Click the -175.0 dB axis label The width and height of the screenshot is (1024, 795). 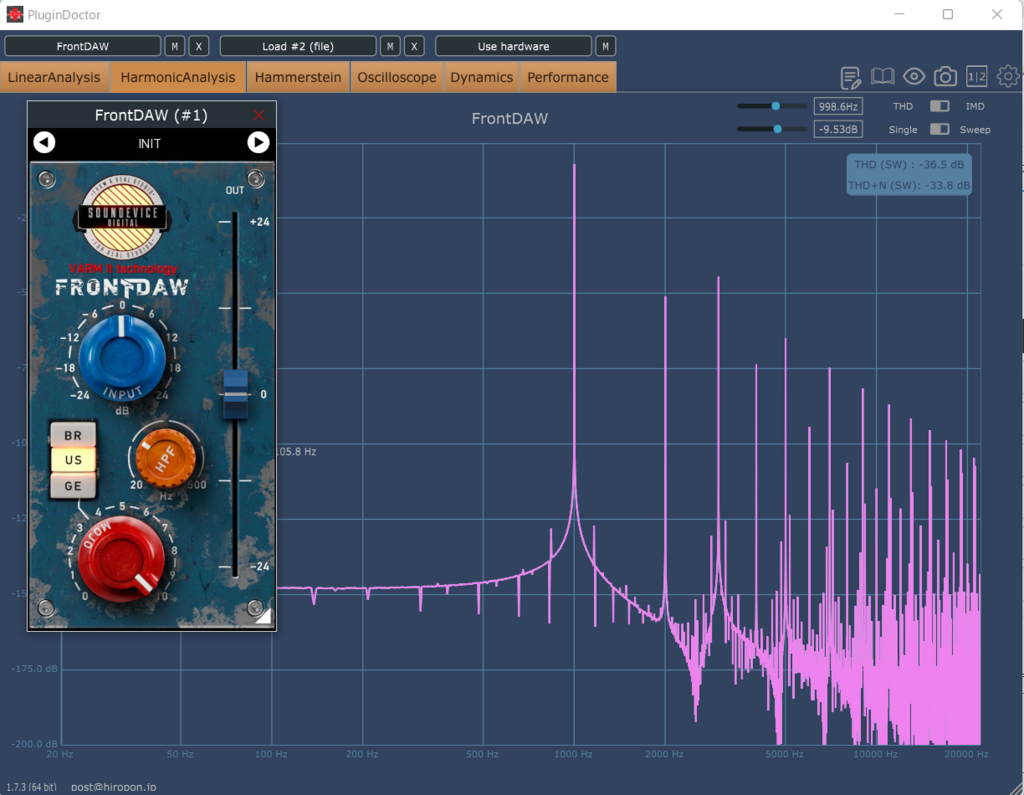coord(35,669)
